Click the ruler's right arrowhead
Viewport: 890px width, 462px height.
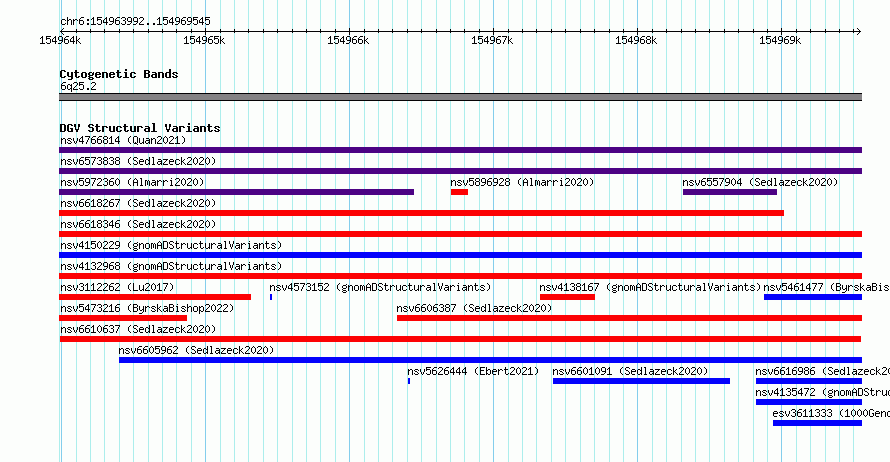click(858, 31)
